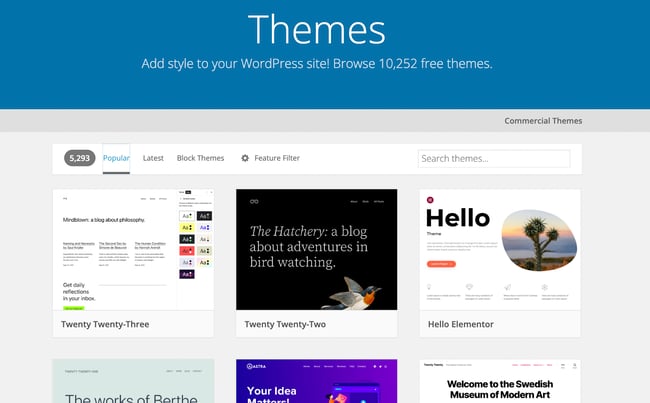Click the Twenty Twenty-Three theme name

[x=105, y=324]
